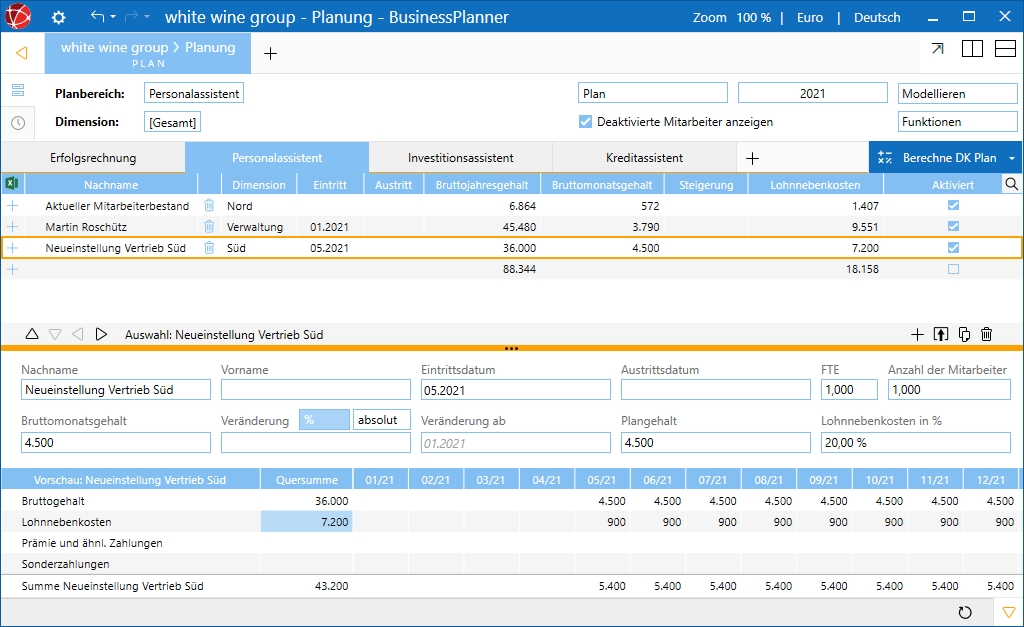This screenshot has height=627, width=1024.
Task: Click the search magnifier in table header
Action: tap(1011, 184)
